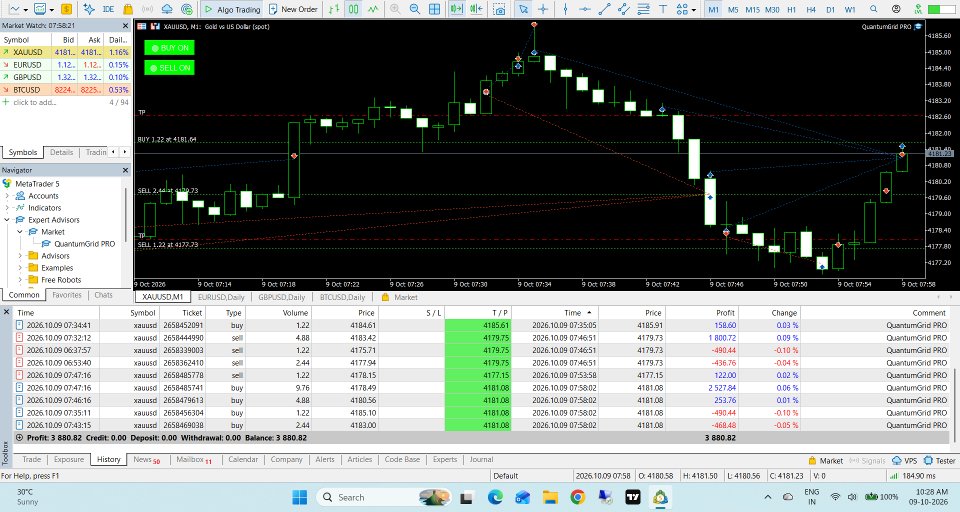Select the trendline drawing tool

coord(604,9)
